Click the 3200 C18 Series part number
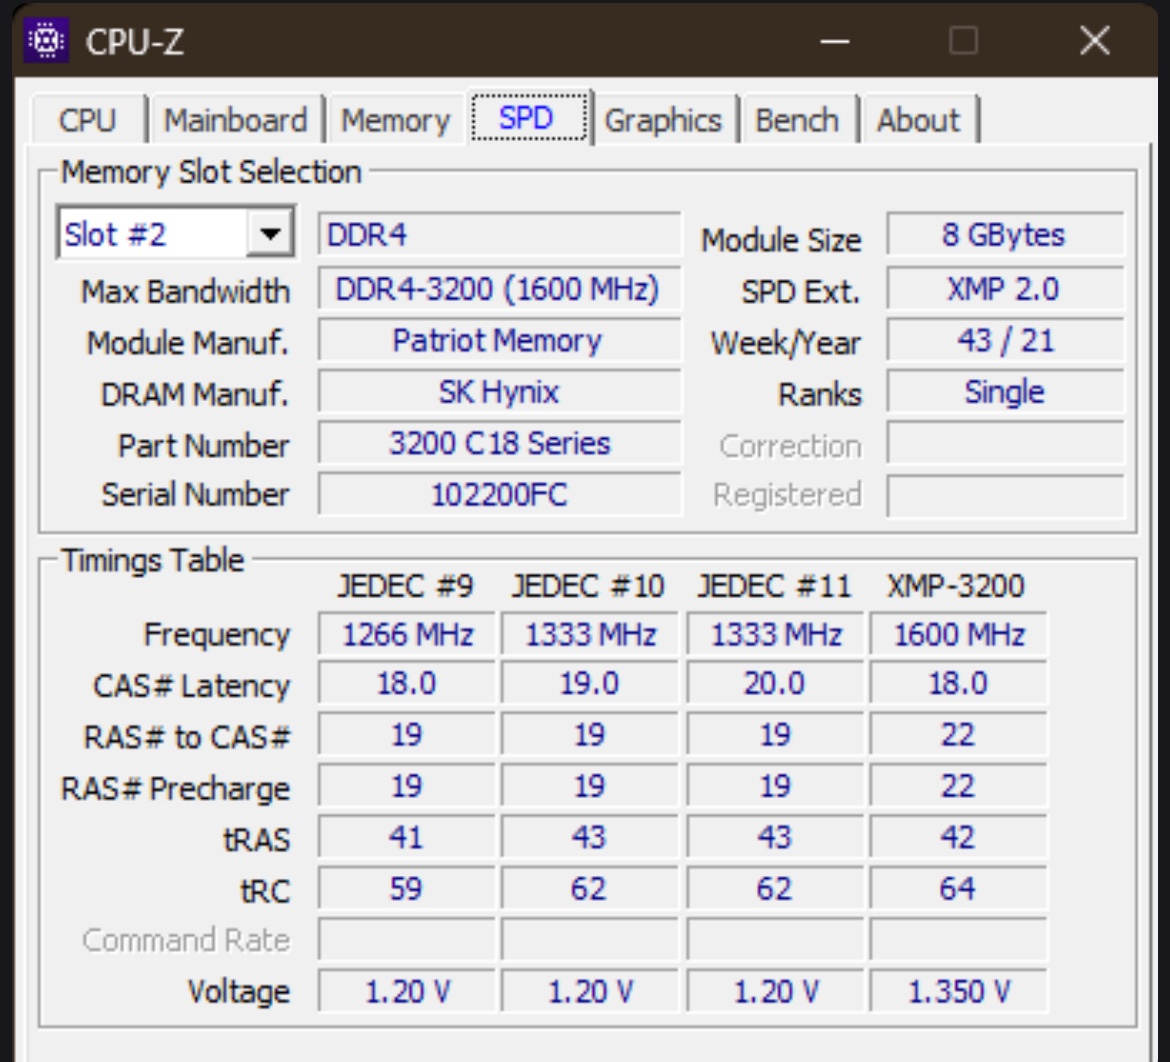 (499, 444)
